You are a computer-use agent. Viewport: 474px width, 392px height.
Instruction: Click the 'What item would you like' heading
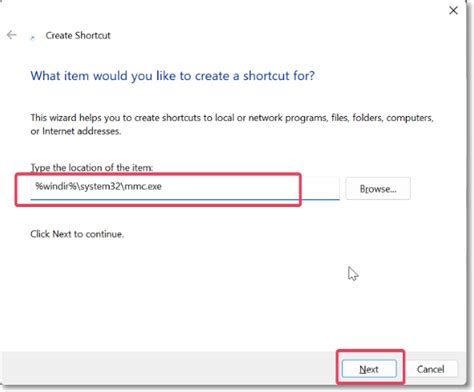(x=172, y=76)
